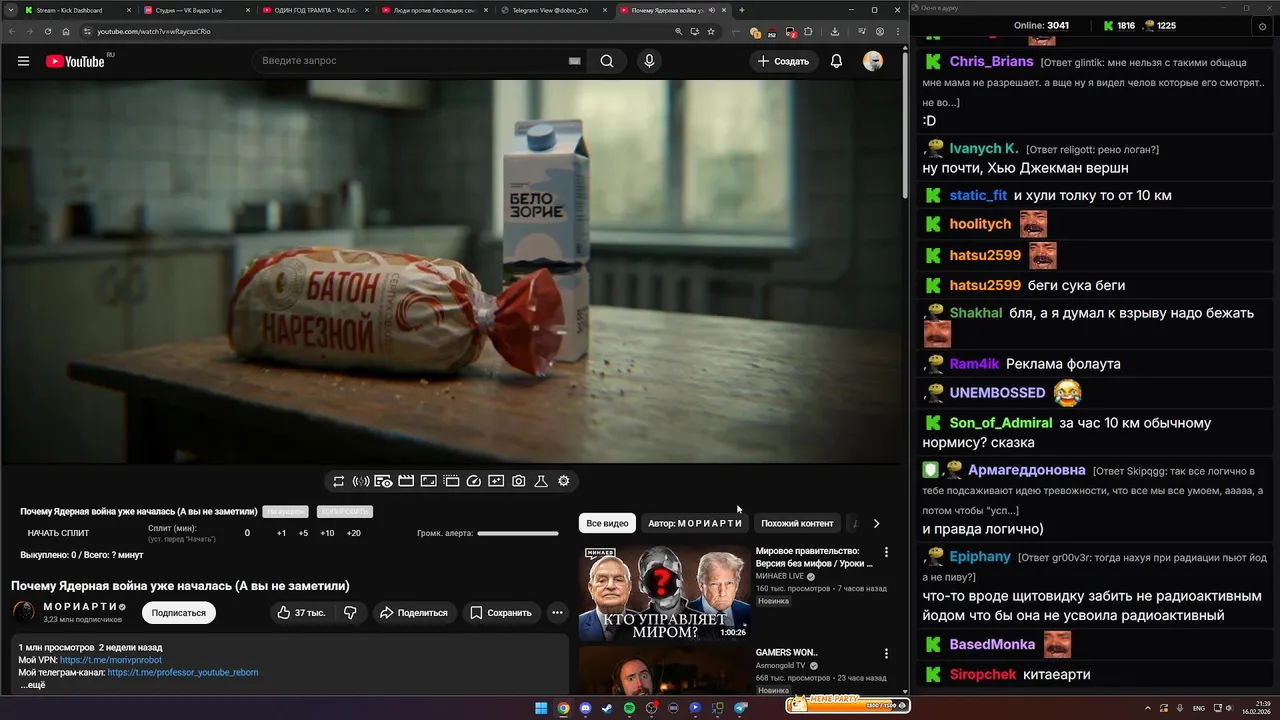
Task: Click the search magnifier button
Action: click(x=607, y=61)
